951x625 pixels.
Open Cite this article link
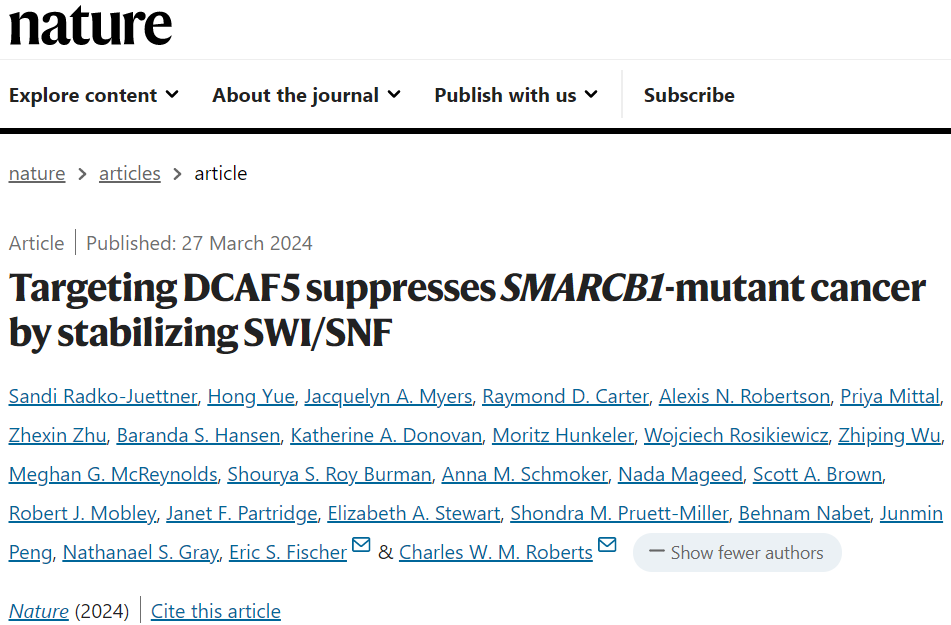coord(216,611)
